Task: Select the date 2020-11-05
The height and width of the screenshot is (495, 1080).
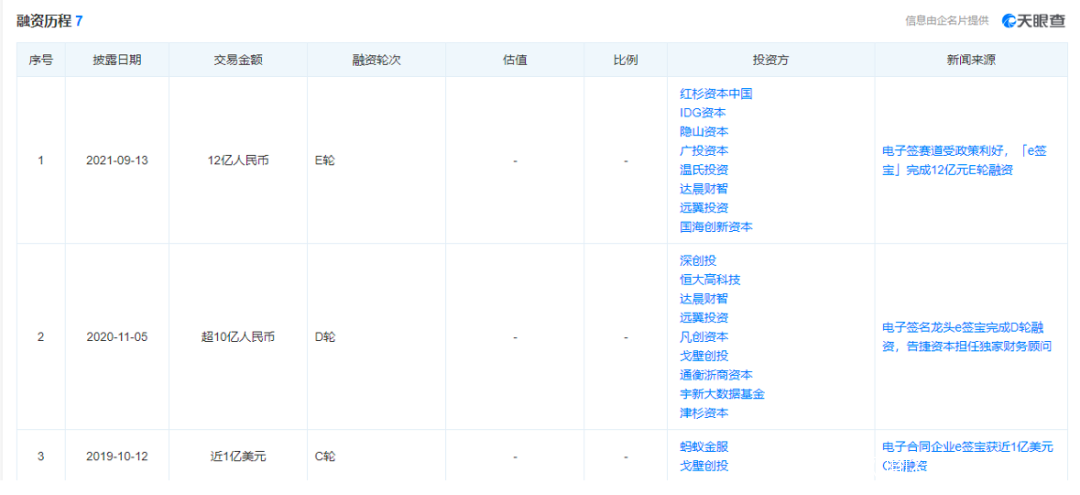Action: click(117, 337)
